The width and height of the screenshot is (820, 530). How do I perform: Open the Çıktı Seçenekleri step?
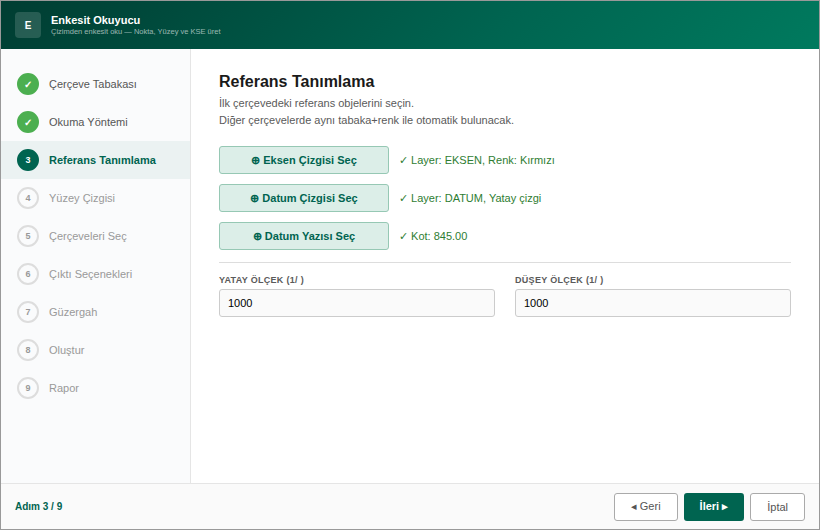[96, 274]
